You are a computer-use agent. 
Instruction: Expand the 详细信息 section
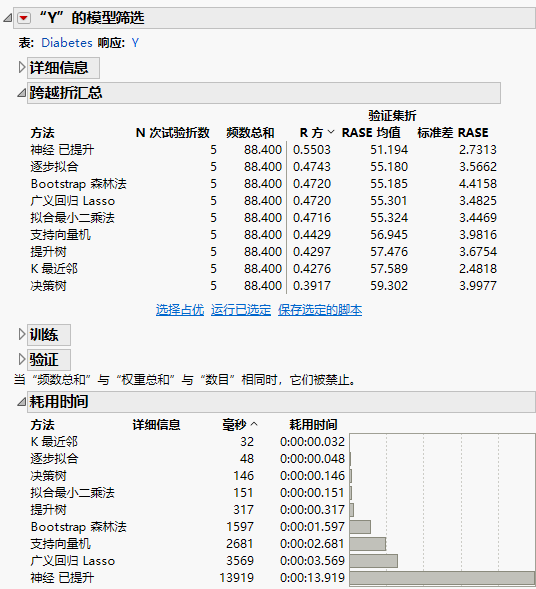coord(22,68)
